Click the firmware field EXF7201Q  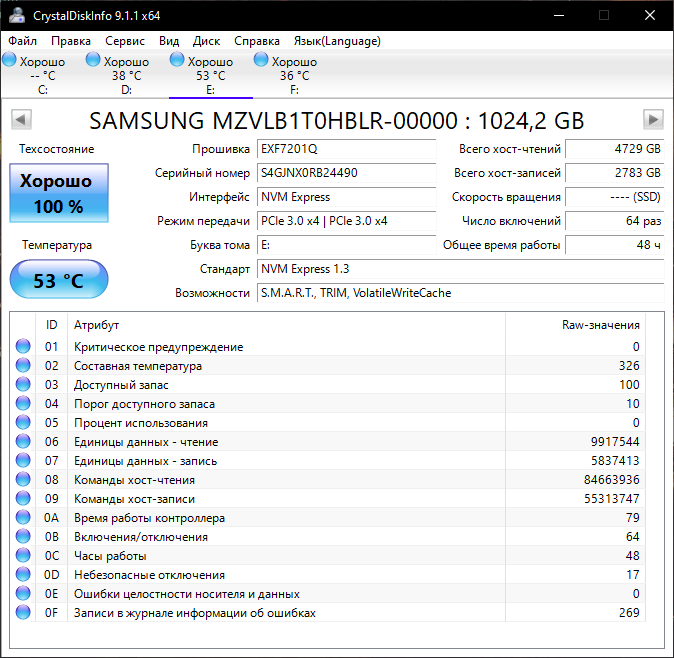tap(346, 149)
